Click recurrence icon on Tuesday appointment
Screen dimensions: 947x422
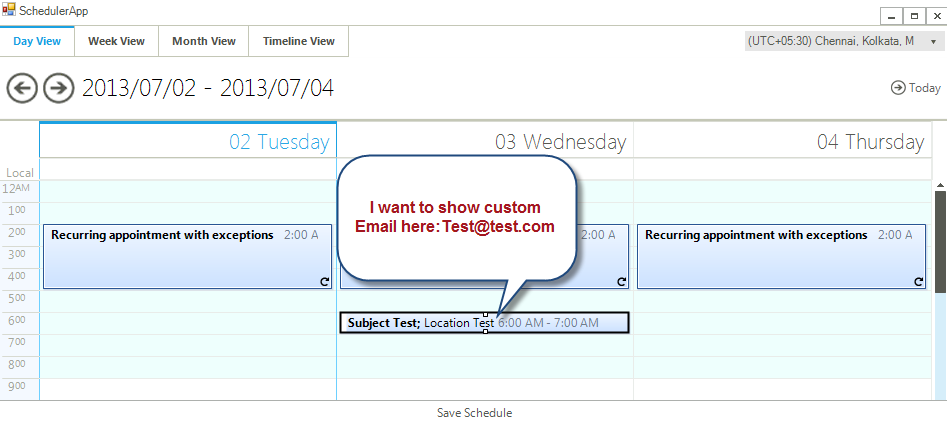(324, 282)
